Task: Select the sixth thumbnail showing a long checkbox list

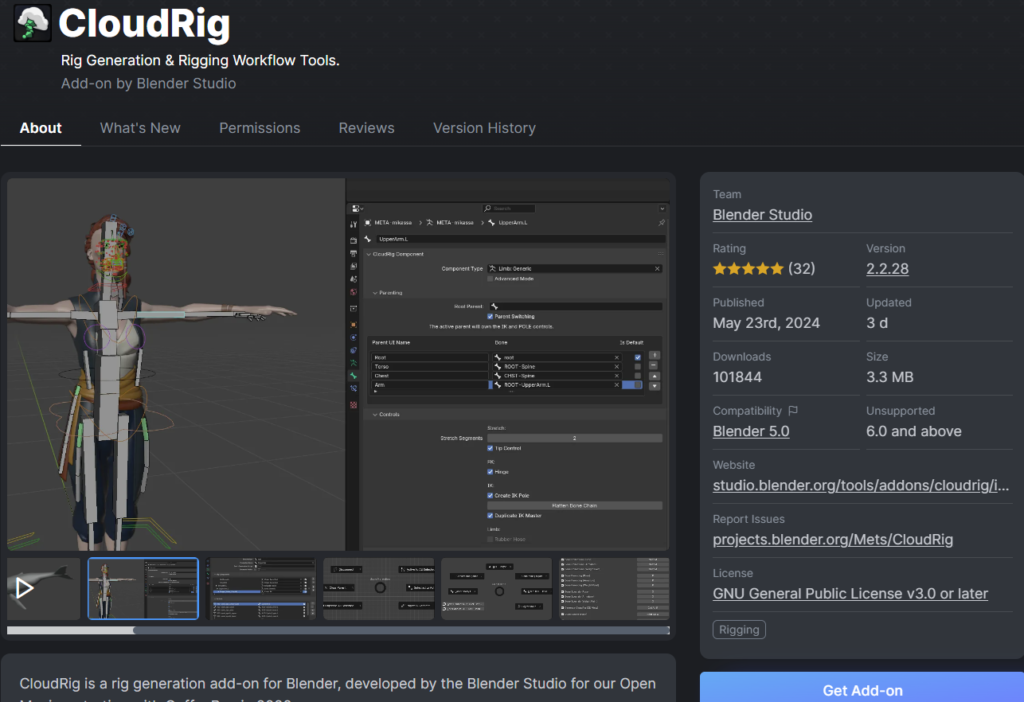Action: tap(615, 588)
